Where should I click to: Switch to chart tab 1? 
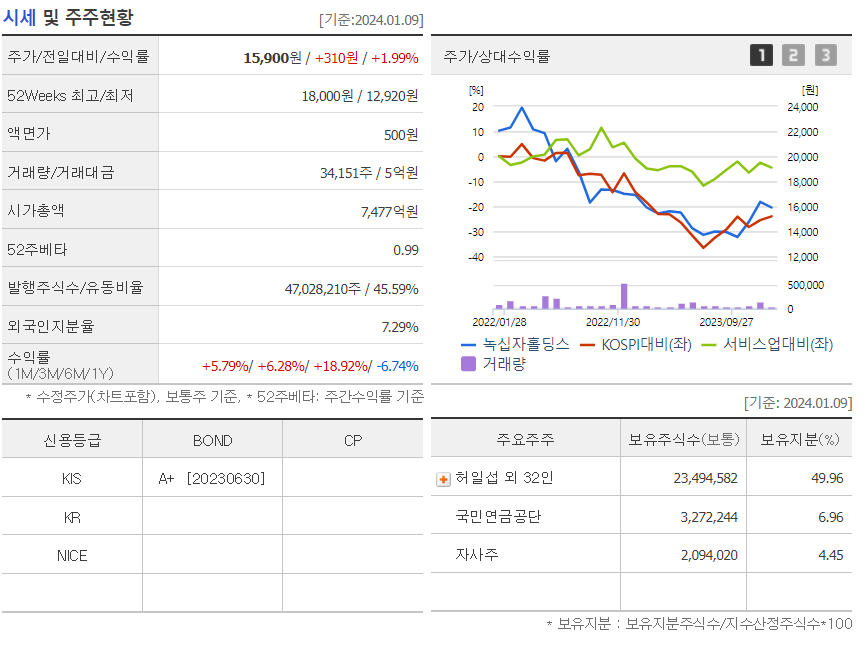[761, 55]
